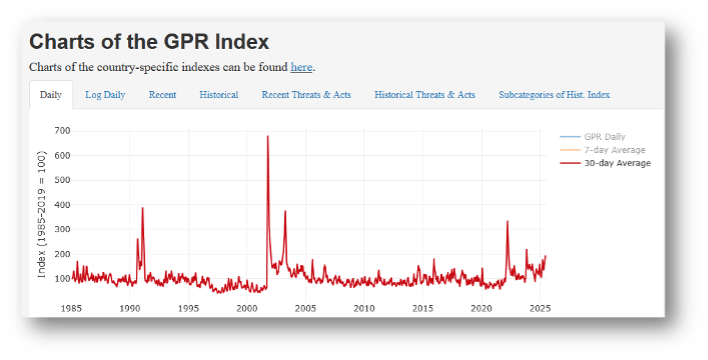This screenshot has width=708, height=360.
Task: Open Subcategories of Hist. Index tab
Action: coord(554,95)
